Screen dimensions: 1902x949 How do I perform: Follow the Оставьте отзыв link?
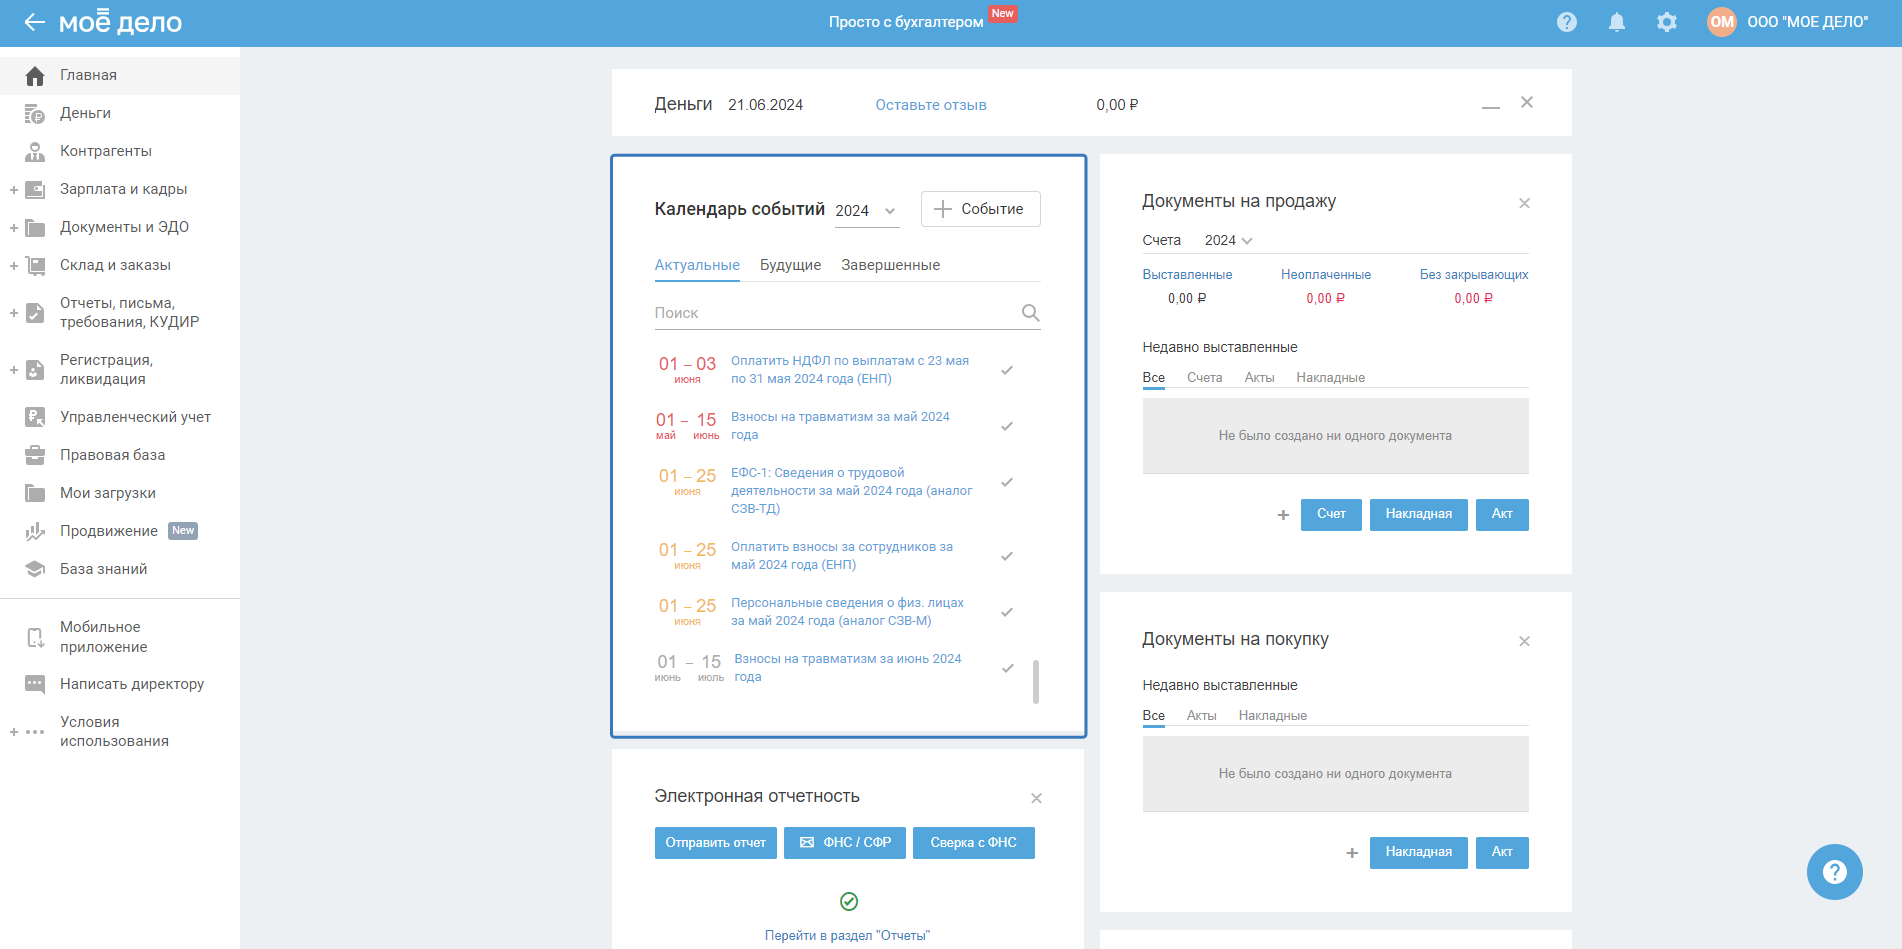(x=931, y=105)
